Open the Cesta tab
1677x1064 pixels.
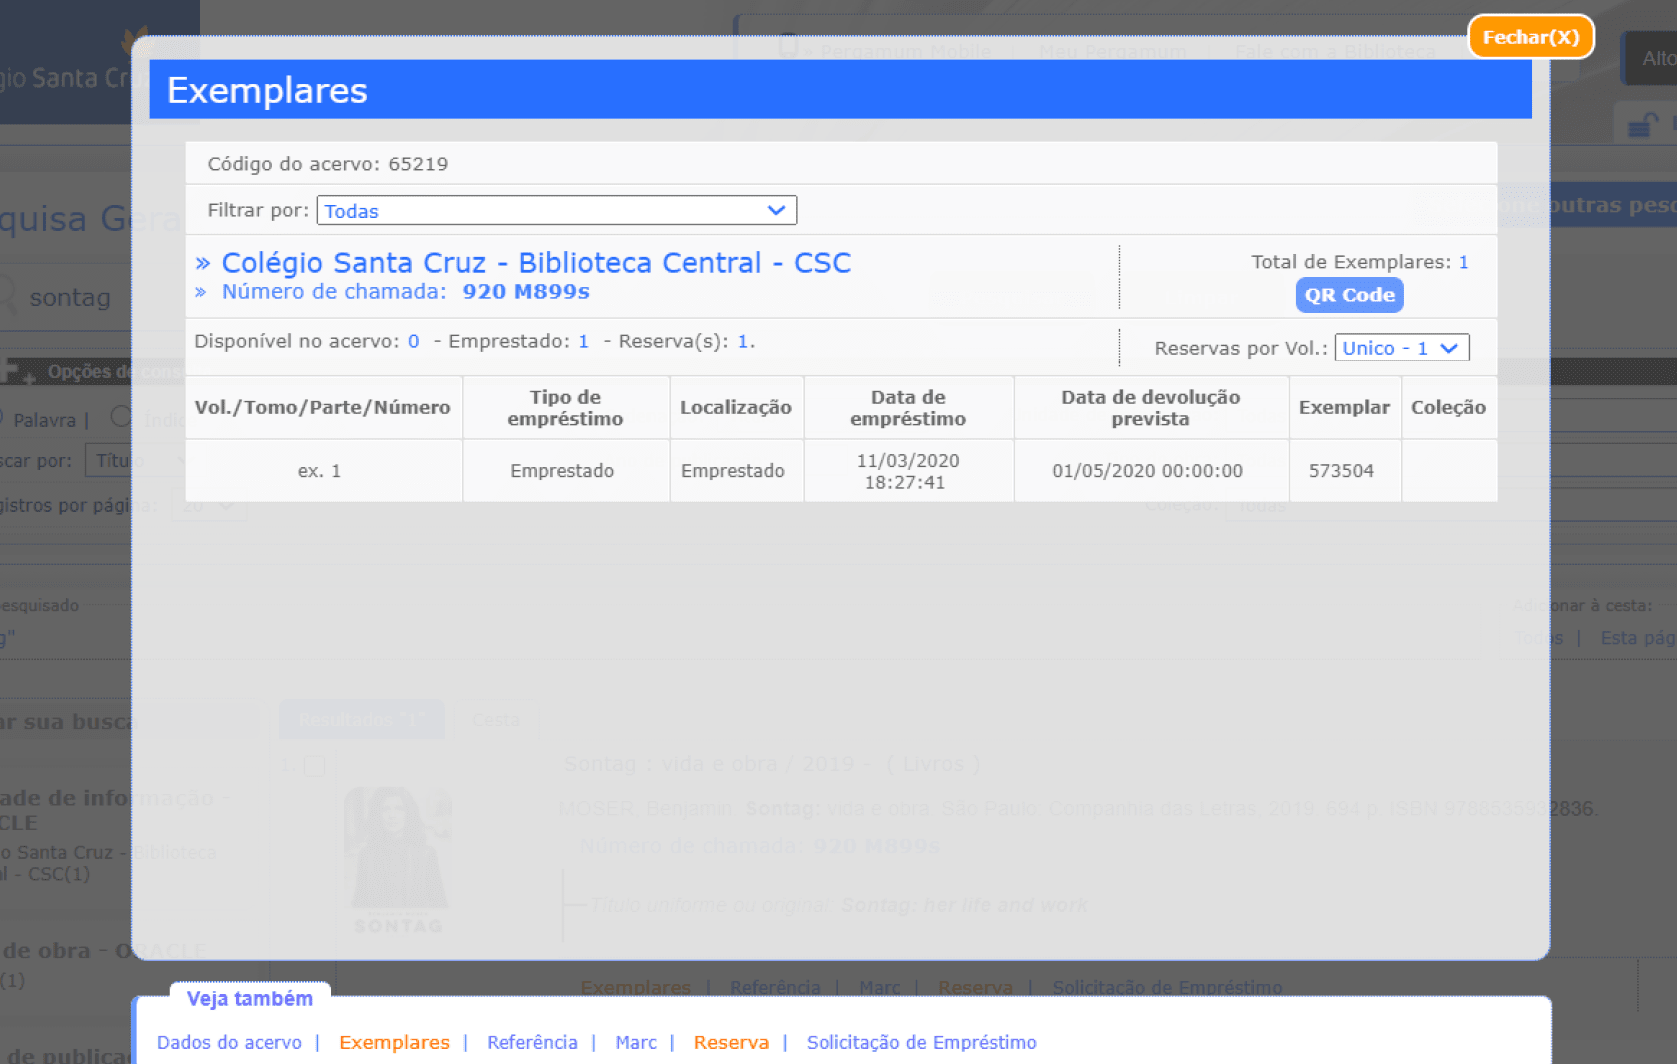point(496,720)
